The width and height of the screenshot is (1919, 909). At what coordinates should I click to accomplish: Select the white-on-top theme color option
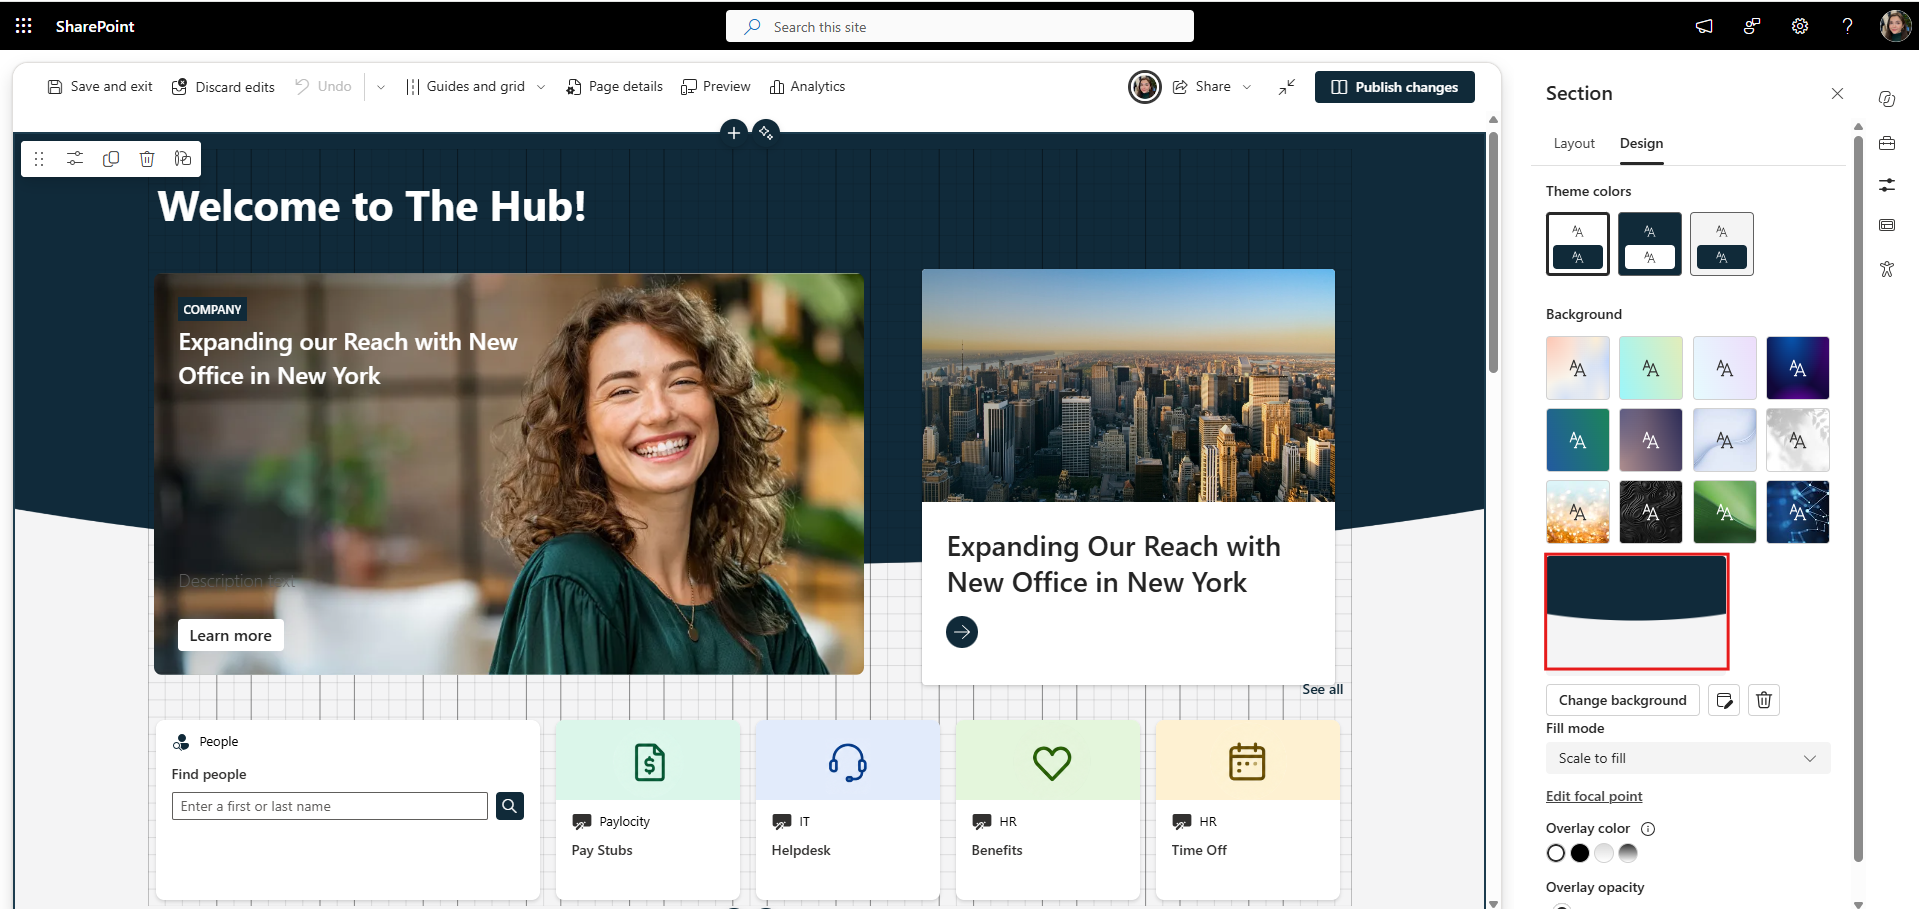click(1578, 244)
